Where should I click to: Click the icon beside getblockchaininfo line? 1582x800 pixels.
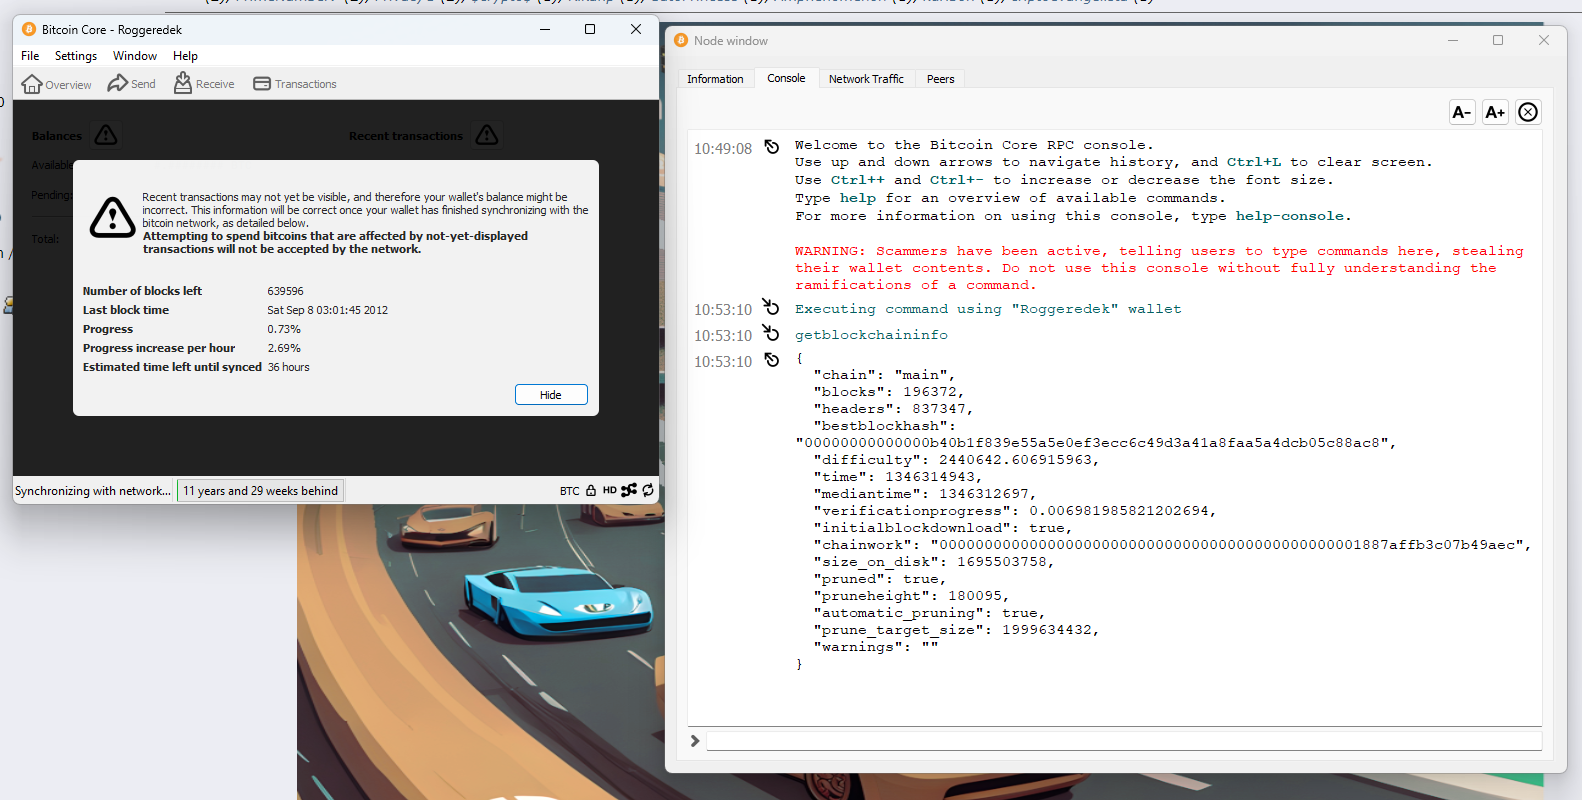771,332
